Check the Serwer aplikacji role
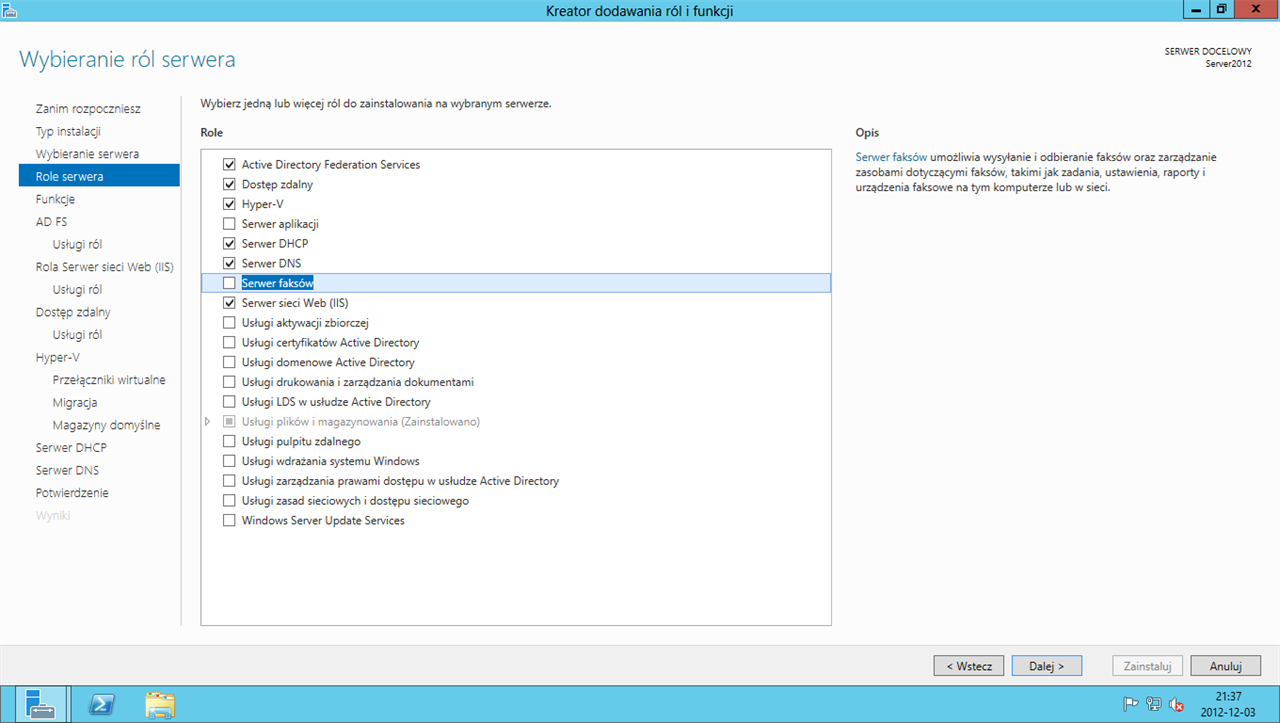 pyautogui.click(x=229, y=224)
